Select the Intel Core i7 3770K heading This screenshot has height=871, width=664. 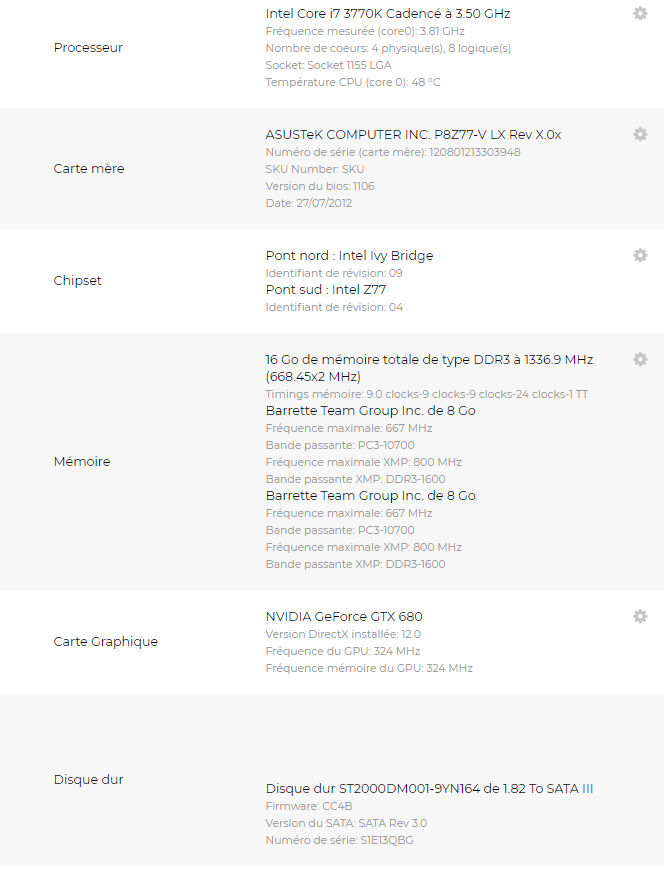[x=388, y=14]
